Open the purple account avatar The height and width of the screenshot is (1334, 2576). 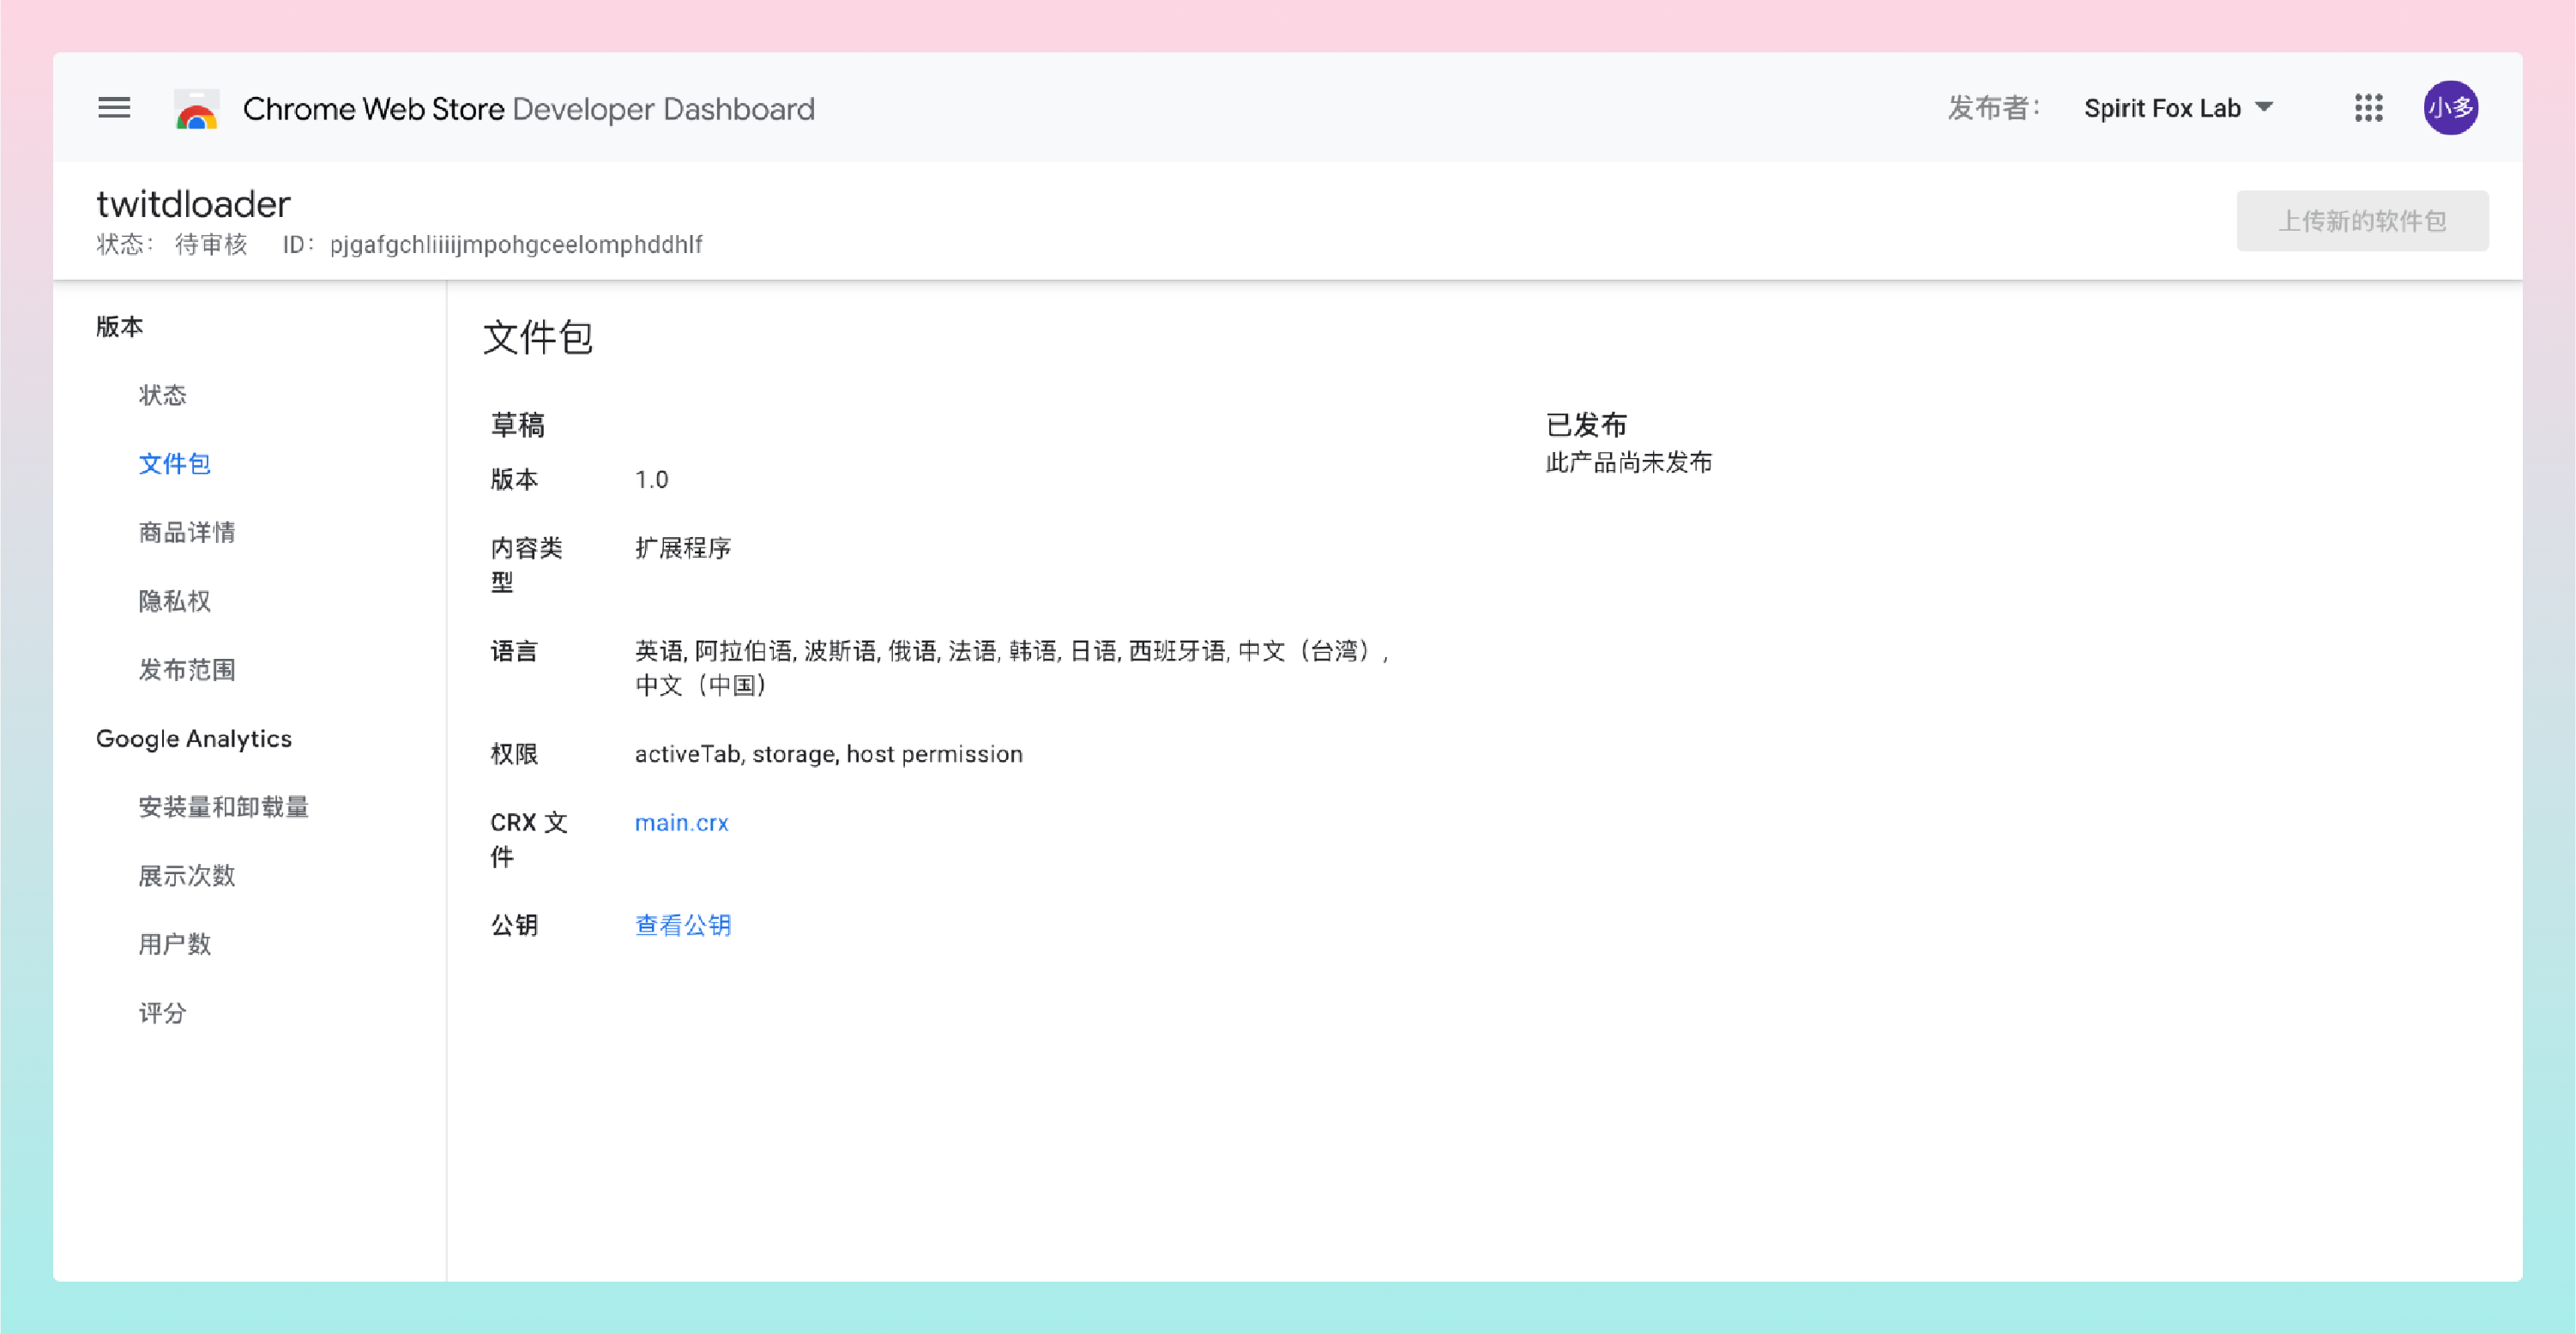(x=2449, y=108)
